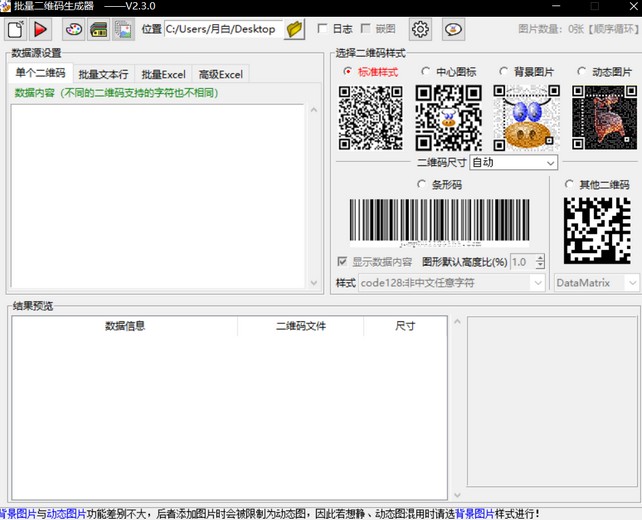Viewport: 642px width, 520px height.
Task: Enable the 日志 log checkbox
Action: point(323,29)
